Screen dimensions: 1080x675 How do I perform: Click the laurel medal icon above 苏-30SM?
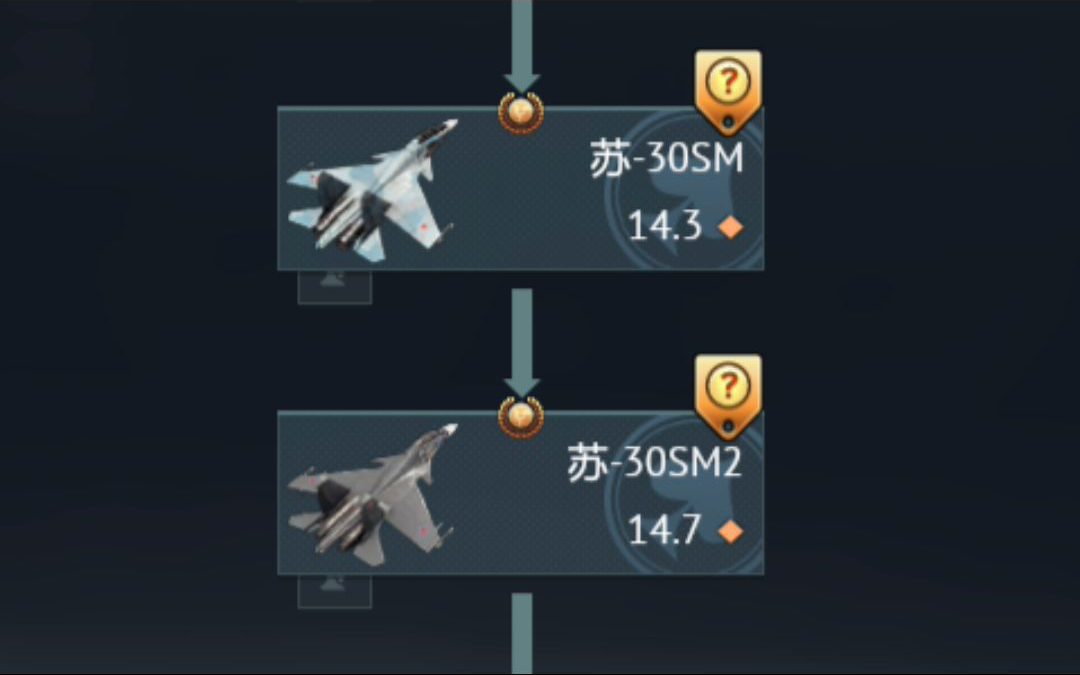click(x=521, y=112)
